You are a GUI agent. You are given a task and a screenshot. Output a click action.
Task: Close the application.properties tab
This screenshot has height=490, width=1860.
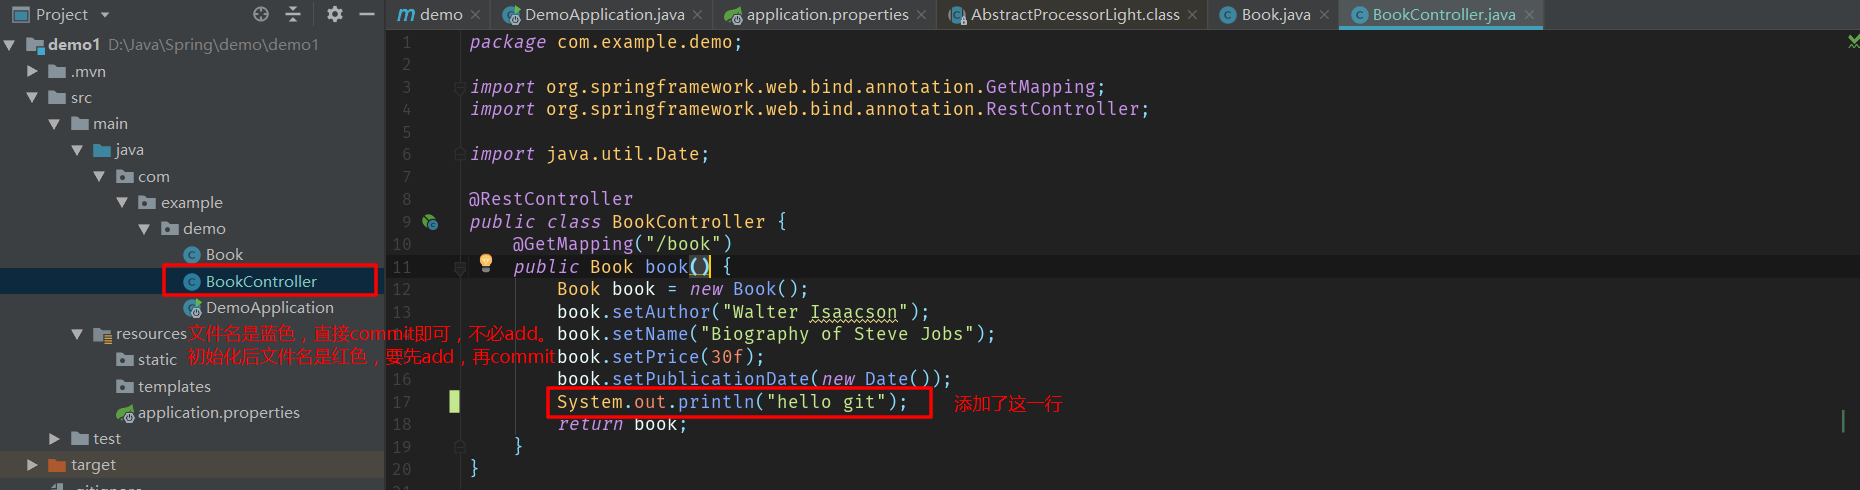[x=921, y=15]
